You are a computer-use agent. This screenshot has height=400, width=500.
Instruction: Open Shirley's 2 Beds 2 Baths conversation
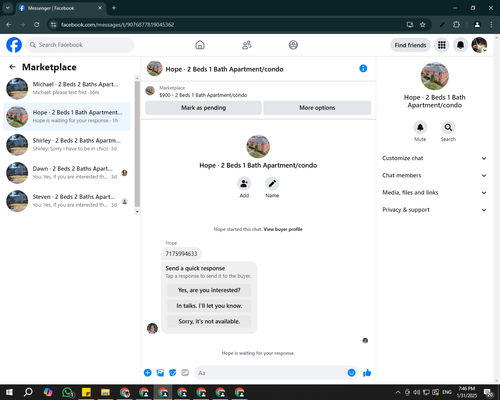point(67,144)
